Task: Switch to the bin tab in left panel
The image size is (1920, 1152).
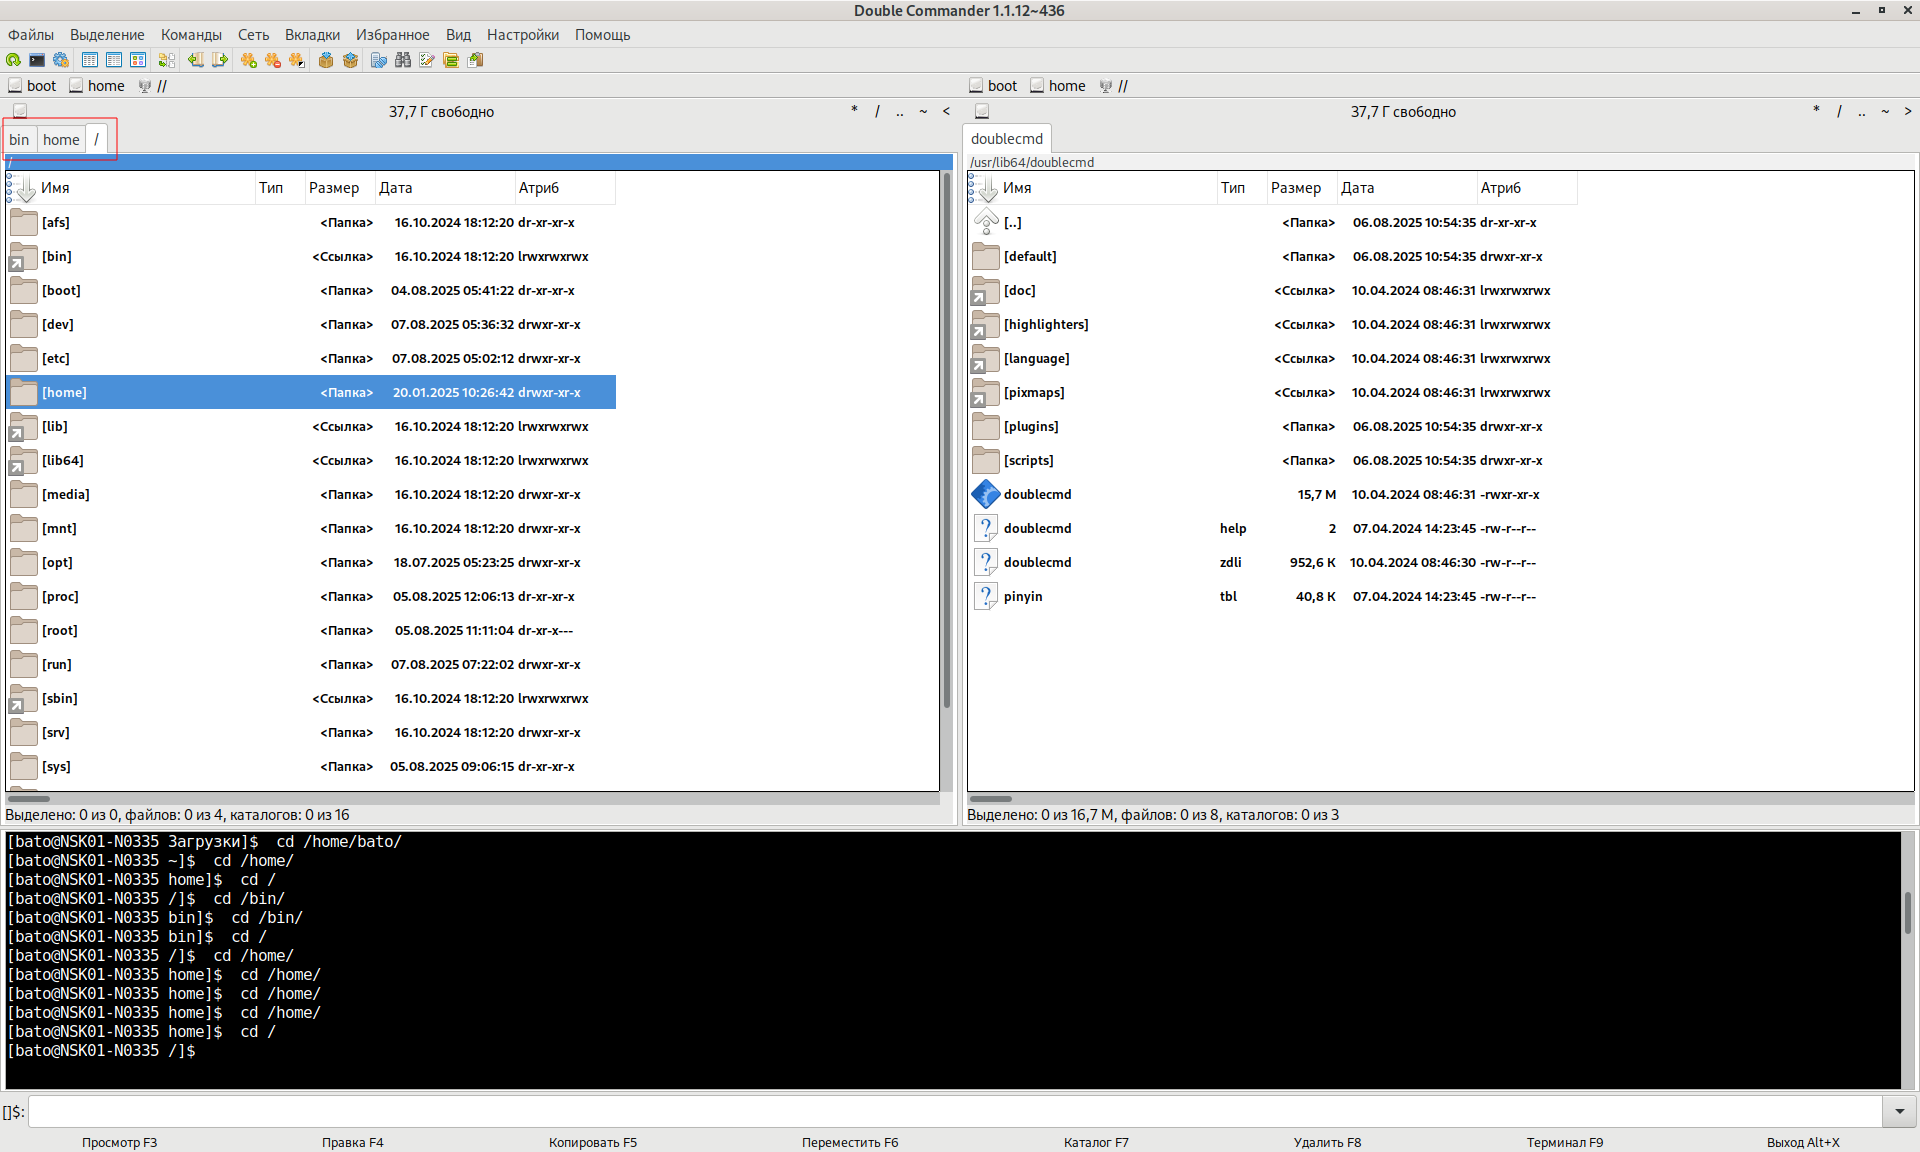Action: point(19,140)
